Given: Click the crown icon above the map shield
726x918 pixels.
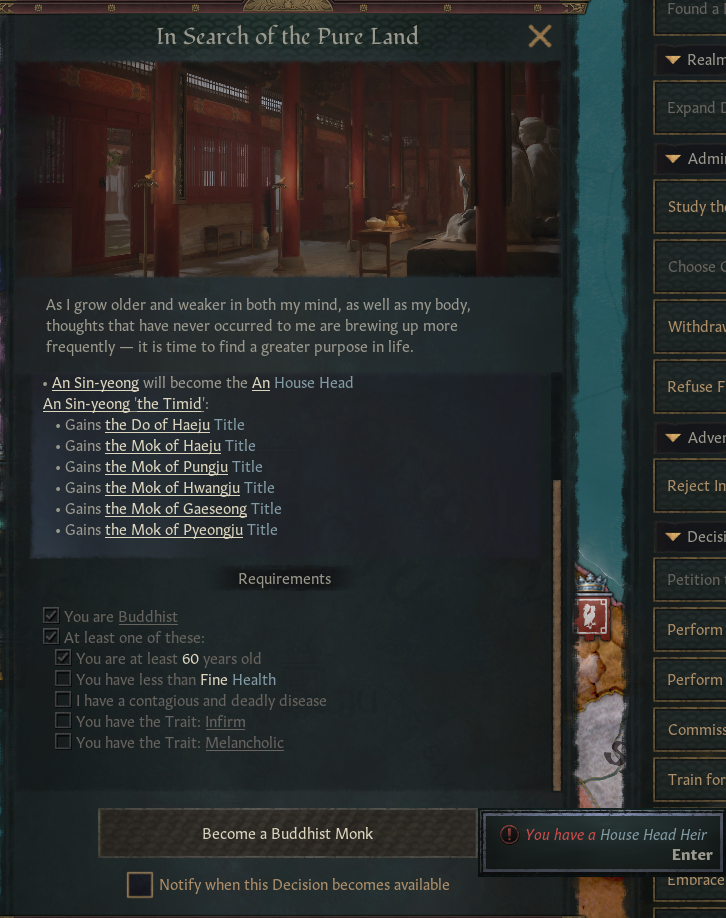Looking at the screenshot, I should tap(592, 583).
